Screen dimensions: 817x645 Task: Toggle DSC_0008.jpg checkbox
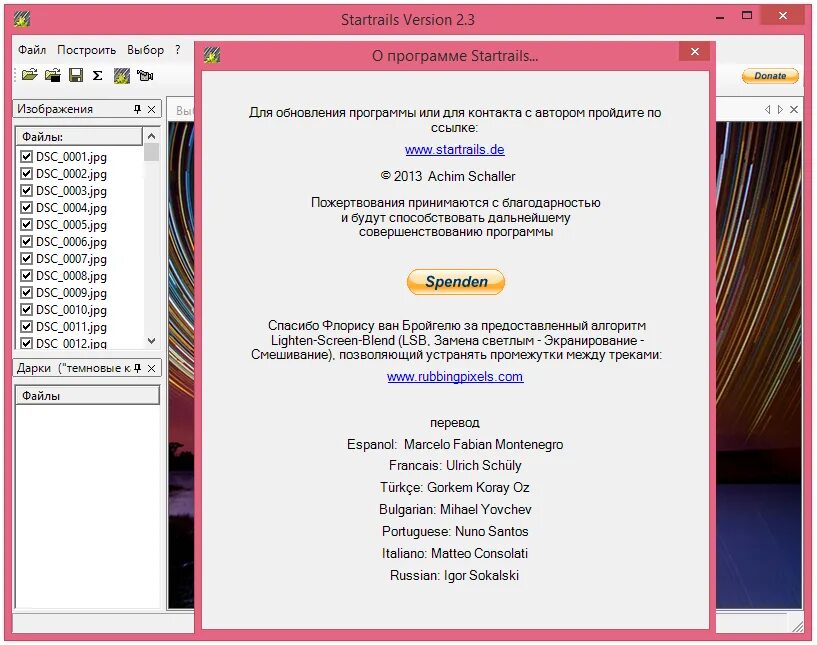click(27, 275)
